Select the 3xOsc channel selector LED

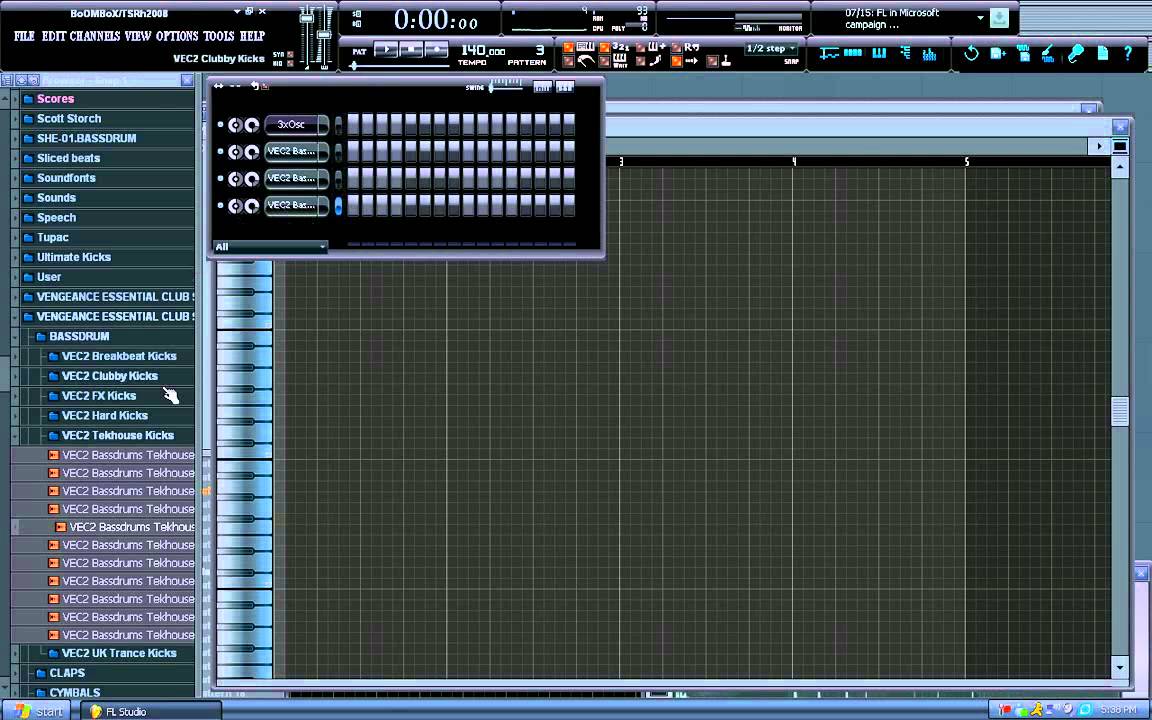338,125
